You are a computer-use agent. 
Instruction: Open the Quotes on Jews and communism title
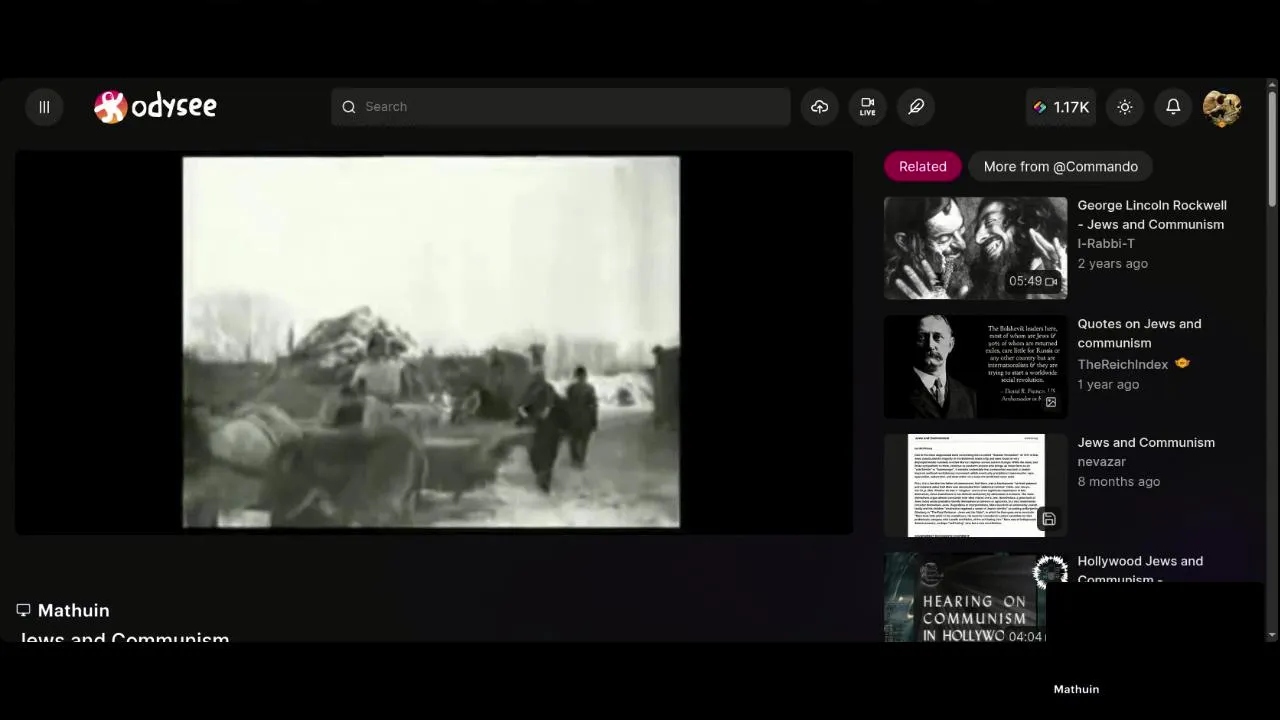tap(1139, 333)
